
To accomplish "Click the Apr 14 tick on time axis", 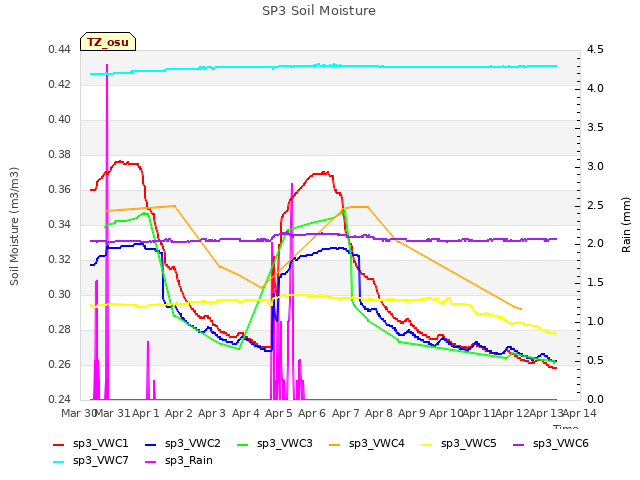I will 580,413.
